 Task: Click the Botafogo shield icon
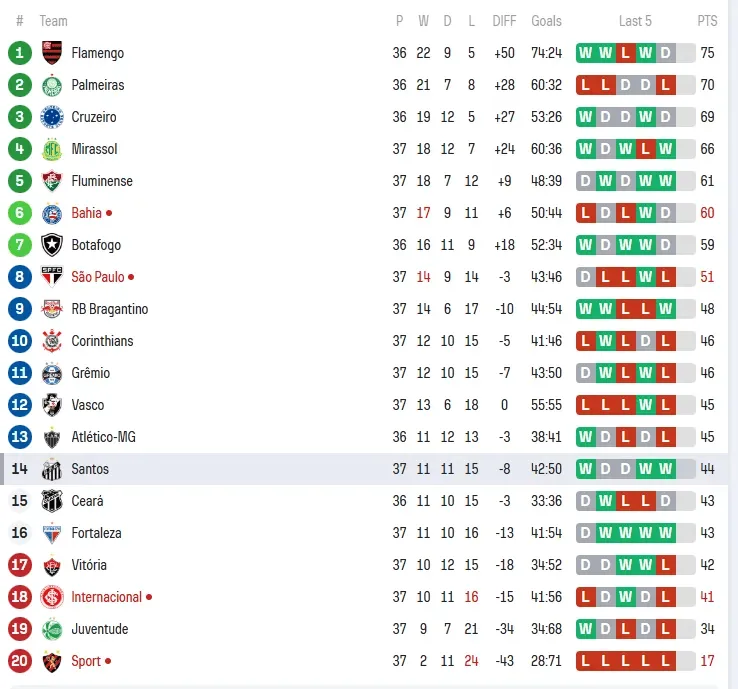click(x=52, y=245)
